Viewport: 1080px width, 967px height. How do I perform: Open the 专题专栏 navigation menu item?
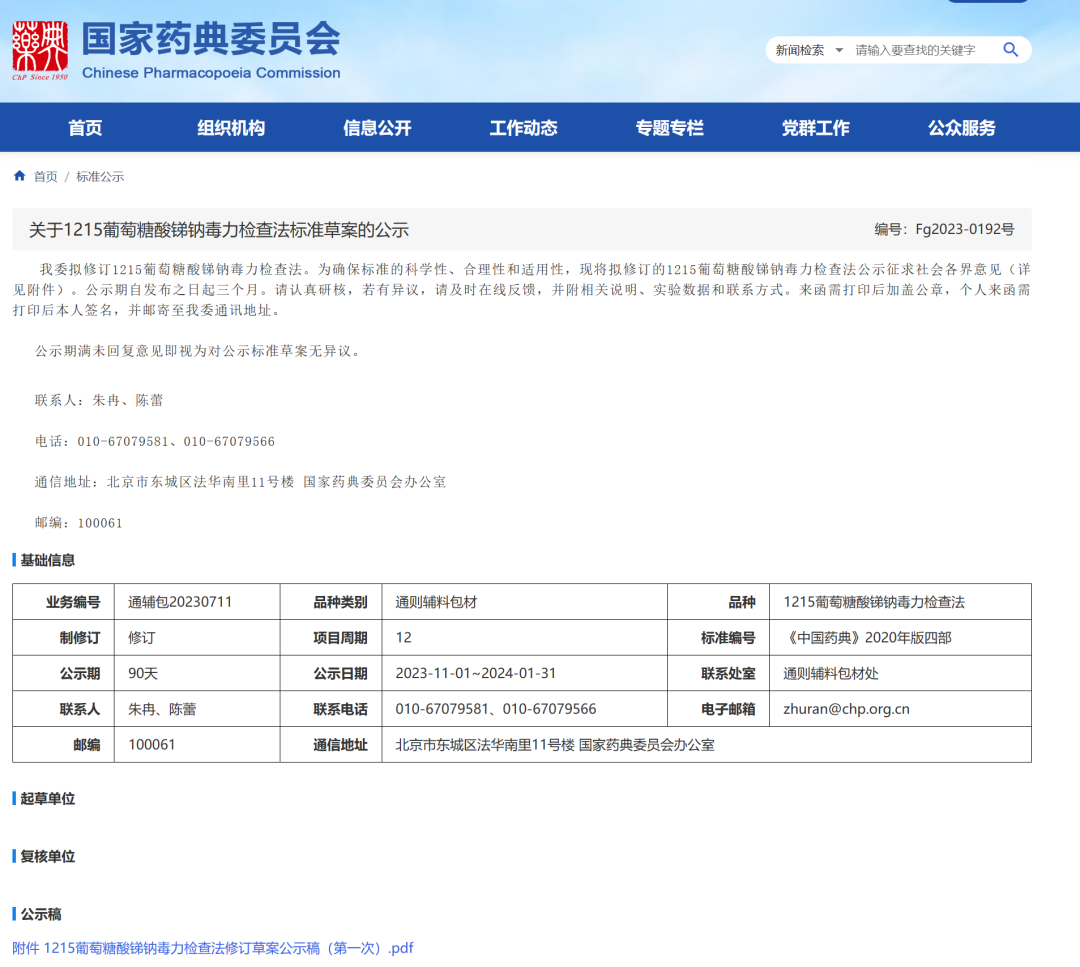pos(669,127)
